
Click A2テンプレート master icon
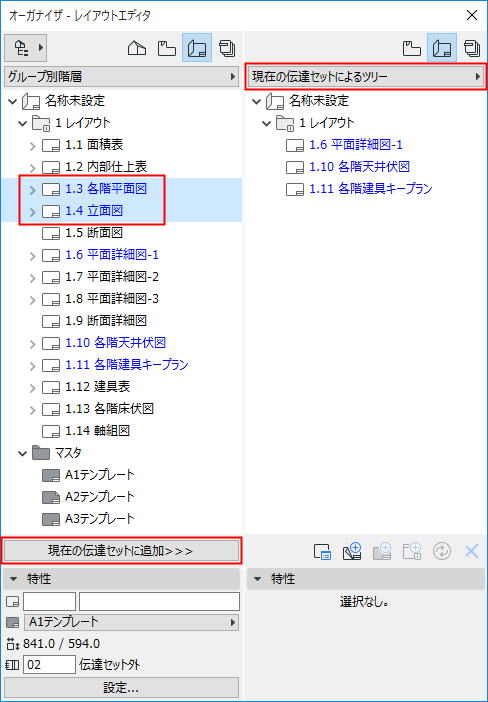tap(51, 497)
